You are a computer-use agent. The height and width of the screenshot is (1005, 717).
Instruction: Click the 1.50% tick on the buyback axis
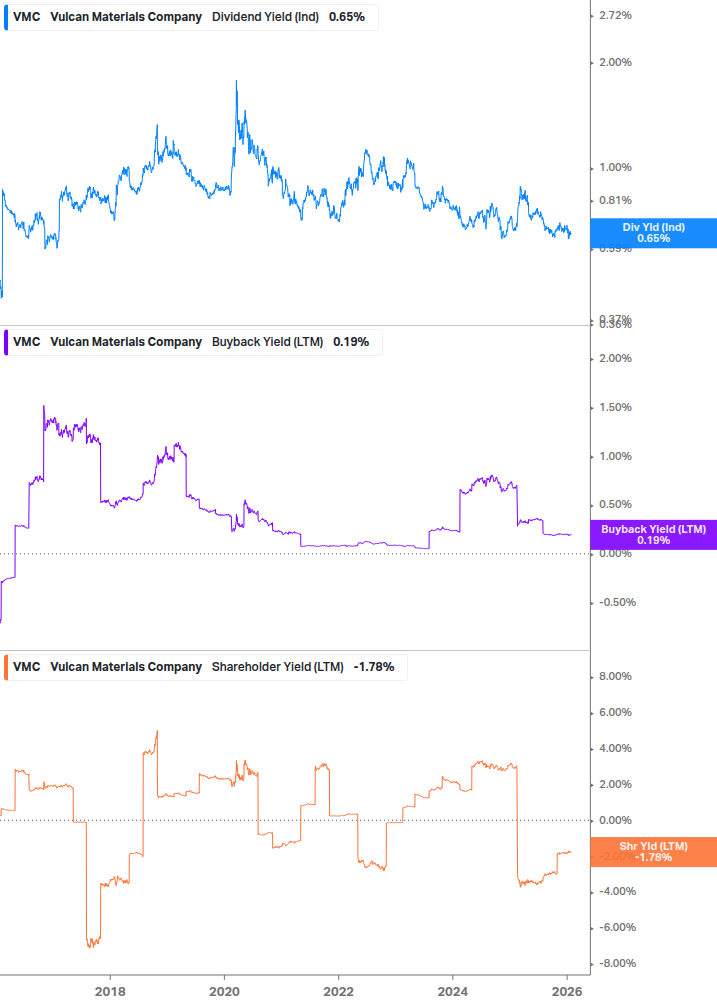coord(615,408)
